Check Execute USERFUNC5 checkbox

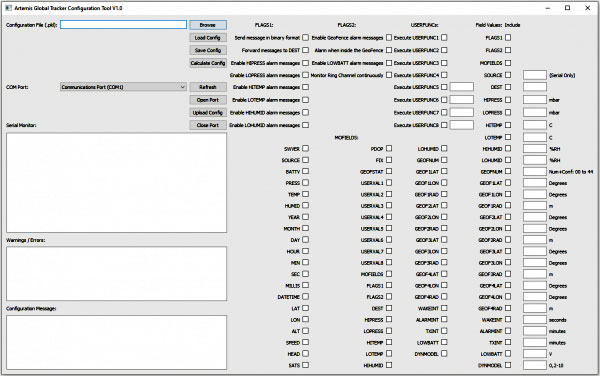[x=444, y=87]
